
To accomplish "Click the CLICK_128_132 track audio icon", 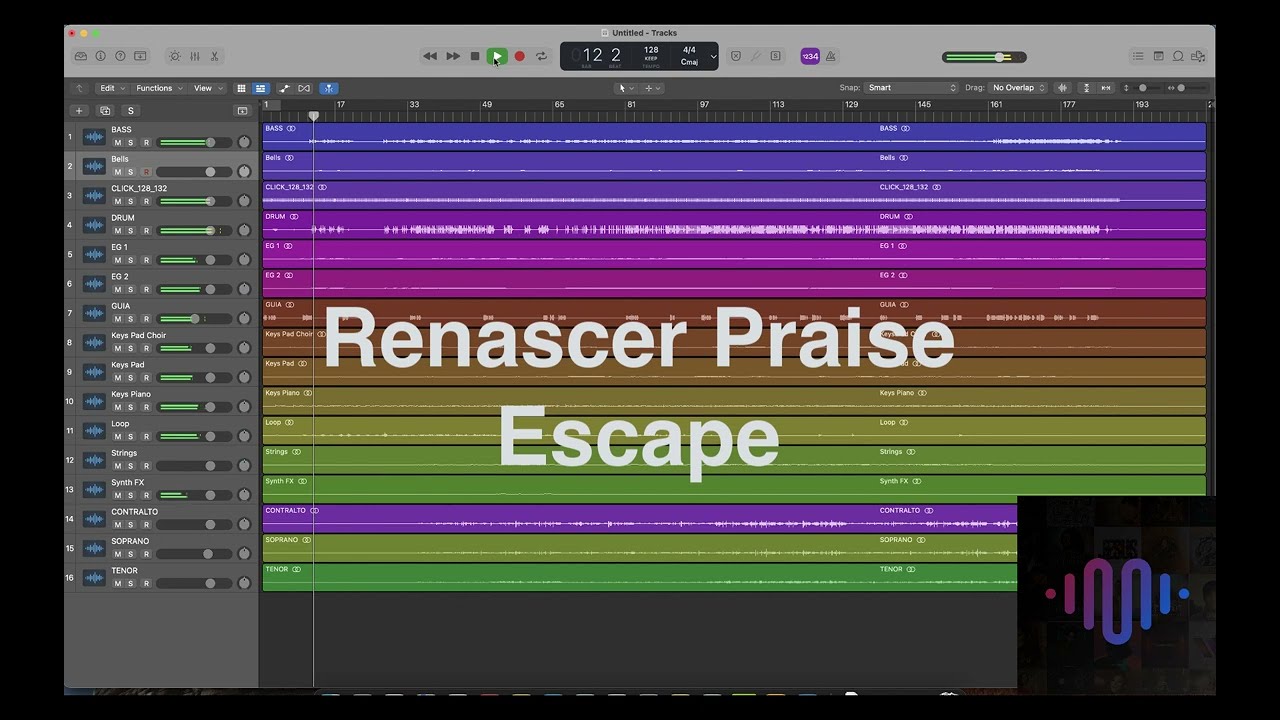I will pos(94,195).
